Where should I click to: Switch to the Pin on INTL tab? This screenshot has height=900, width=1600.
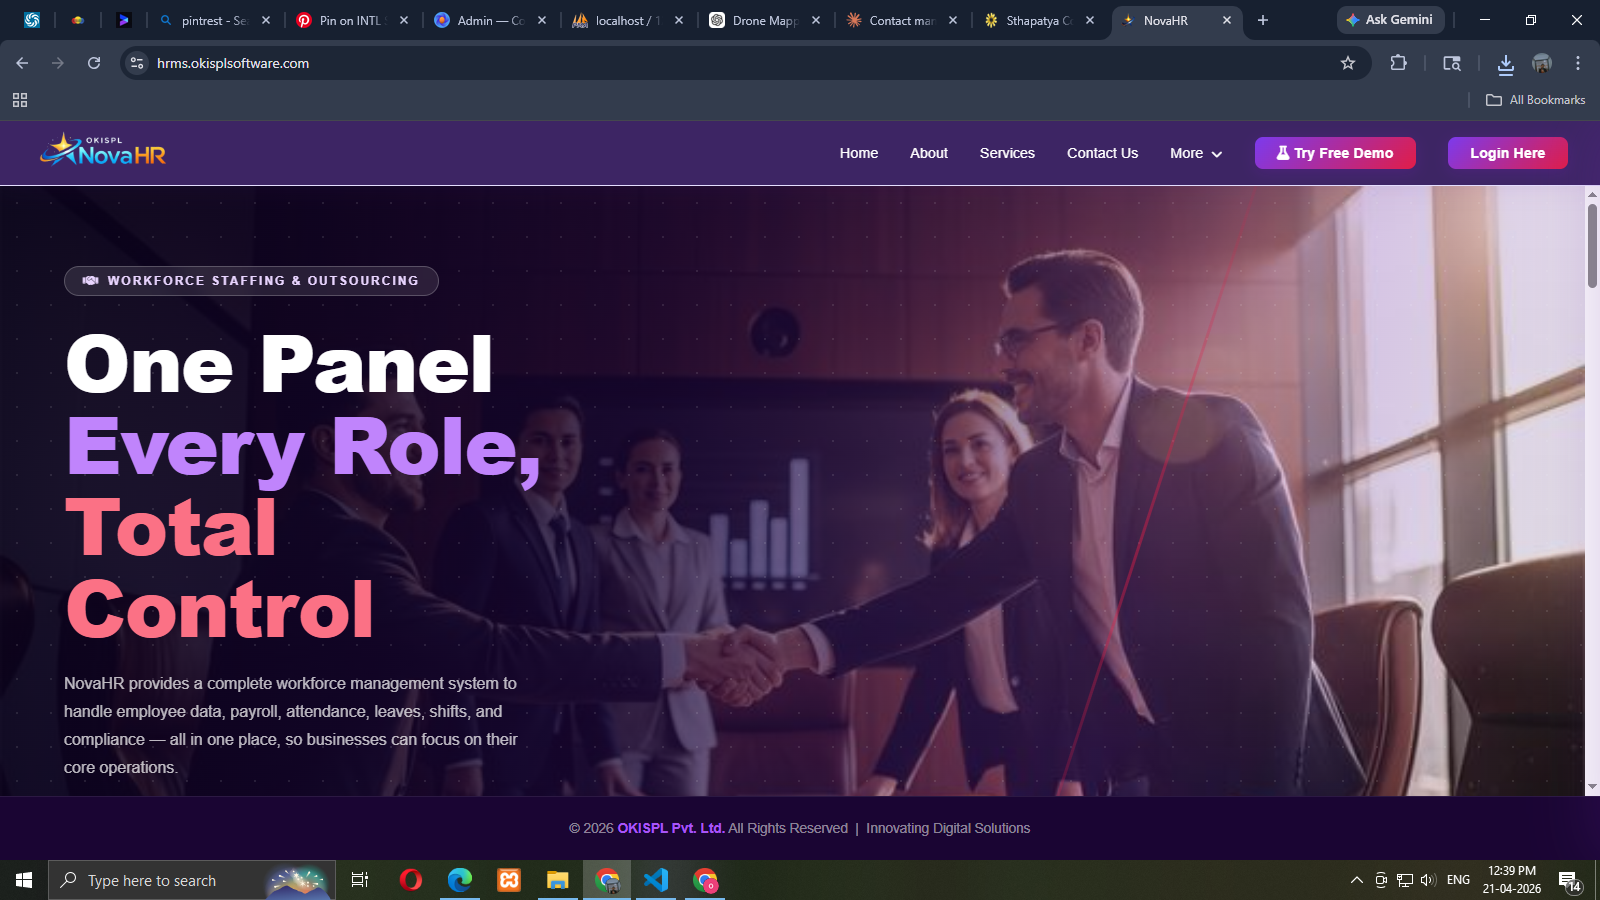pyautogui.click(x=351, y=20)
